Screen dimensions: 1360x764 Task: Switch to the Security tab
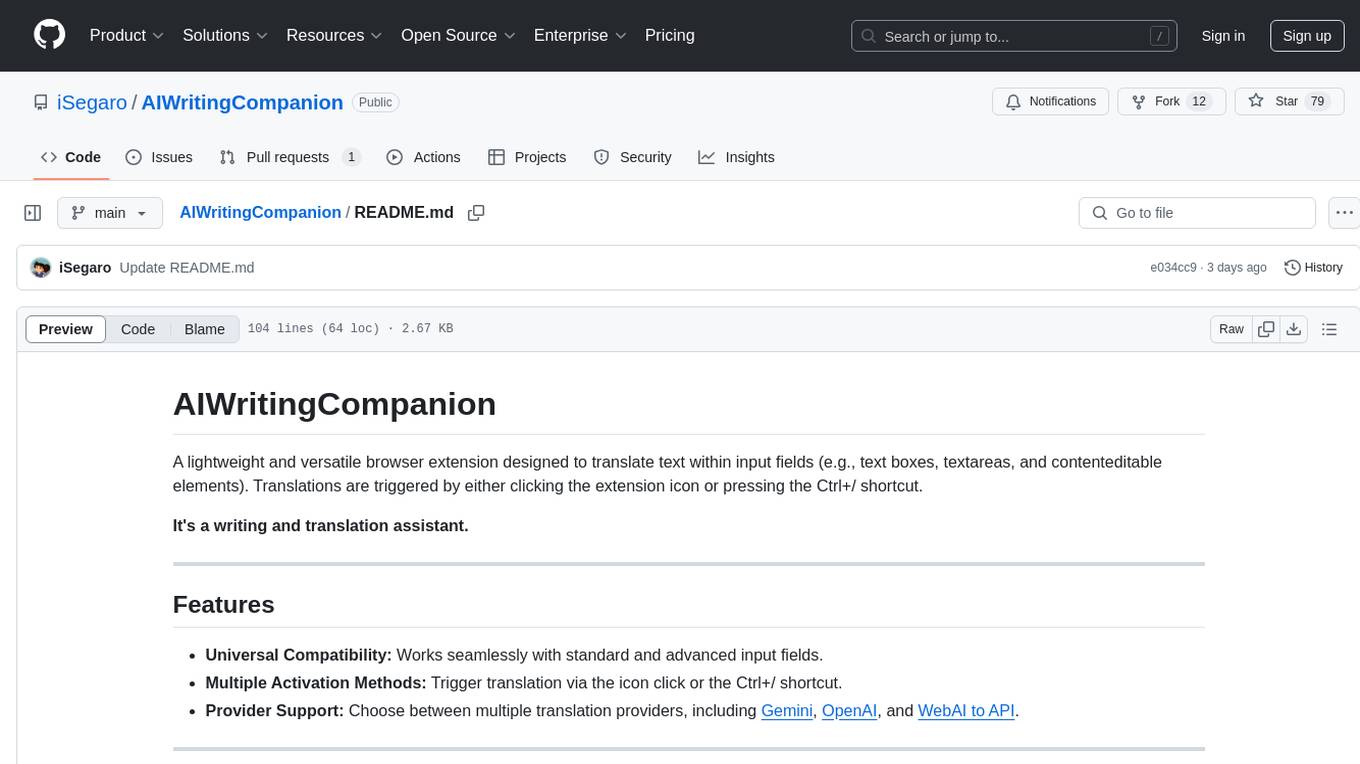632,157
